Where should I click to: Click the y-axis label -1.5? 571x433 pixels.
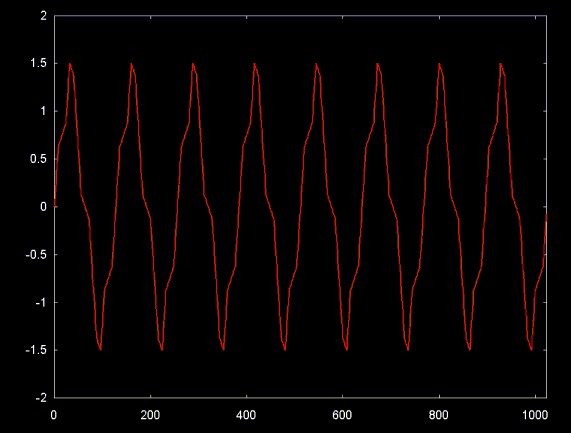tap(36, 350)
